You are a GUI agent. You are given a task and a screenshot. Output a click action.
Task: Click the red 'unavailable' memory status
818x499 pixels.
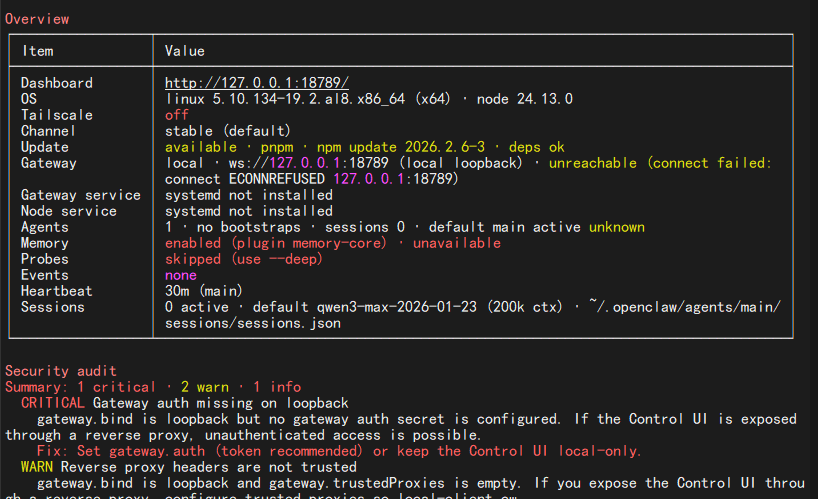pos(457,243)
